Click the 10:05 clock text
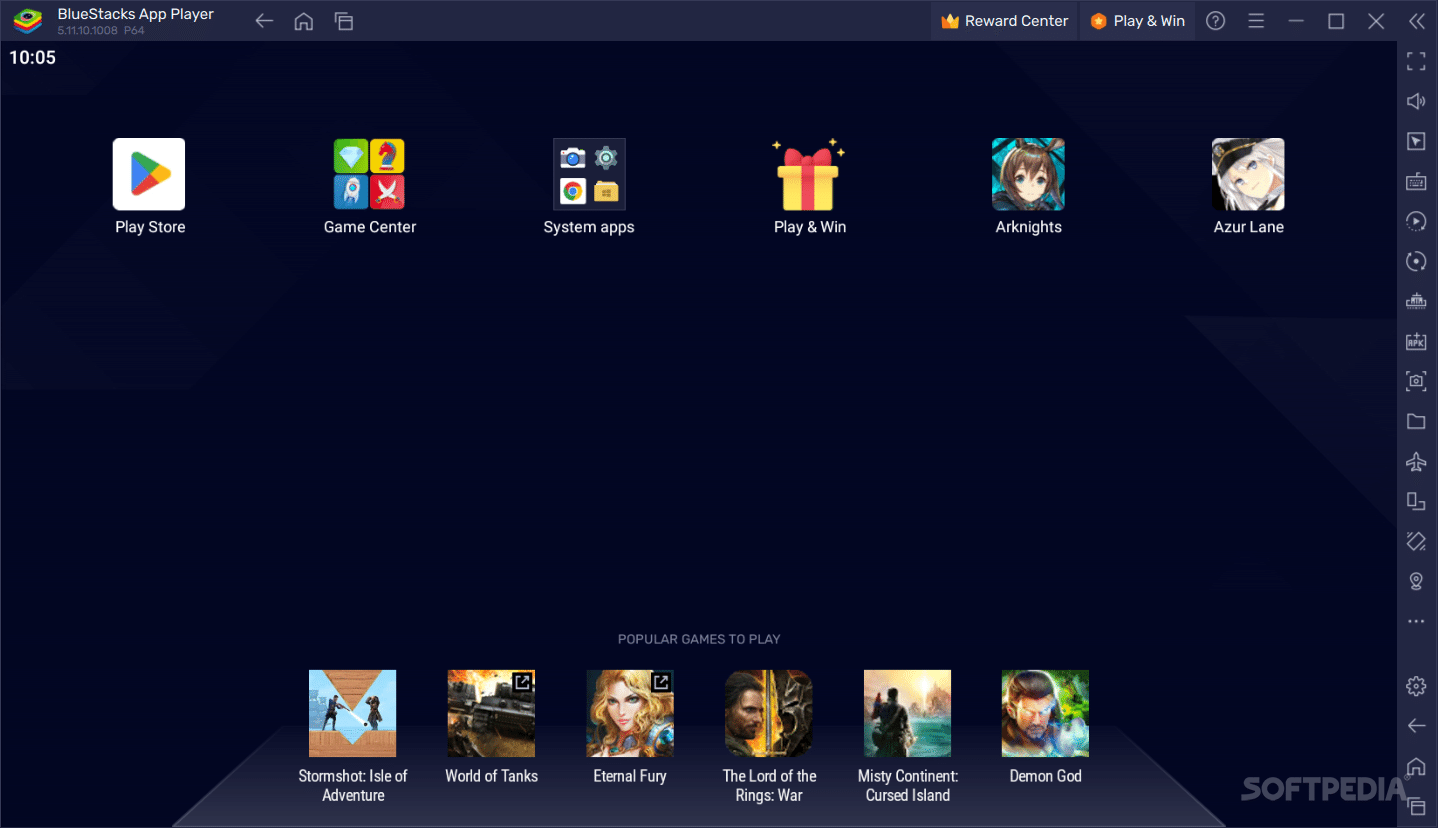 (x=33, y=58)
